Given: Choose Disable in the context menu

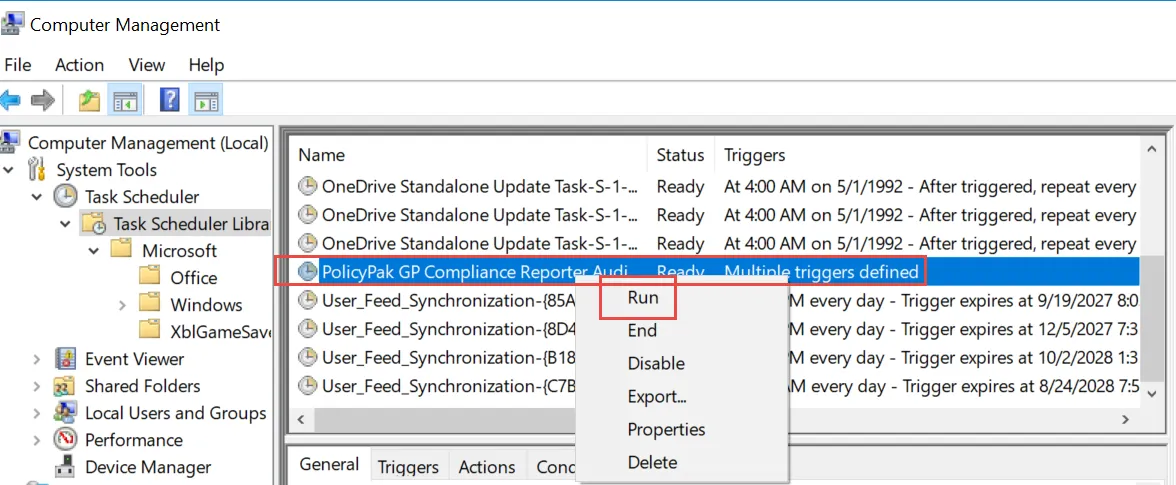Looking at the screenshot, I should 656,363.
